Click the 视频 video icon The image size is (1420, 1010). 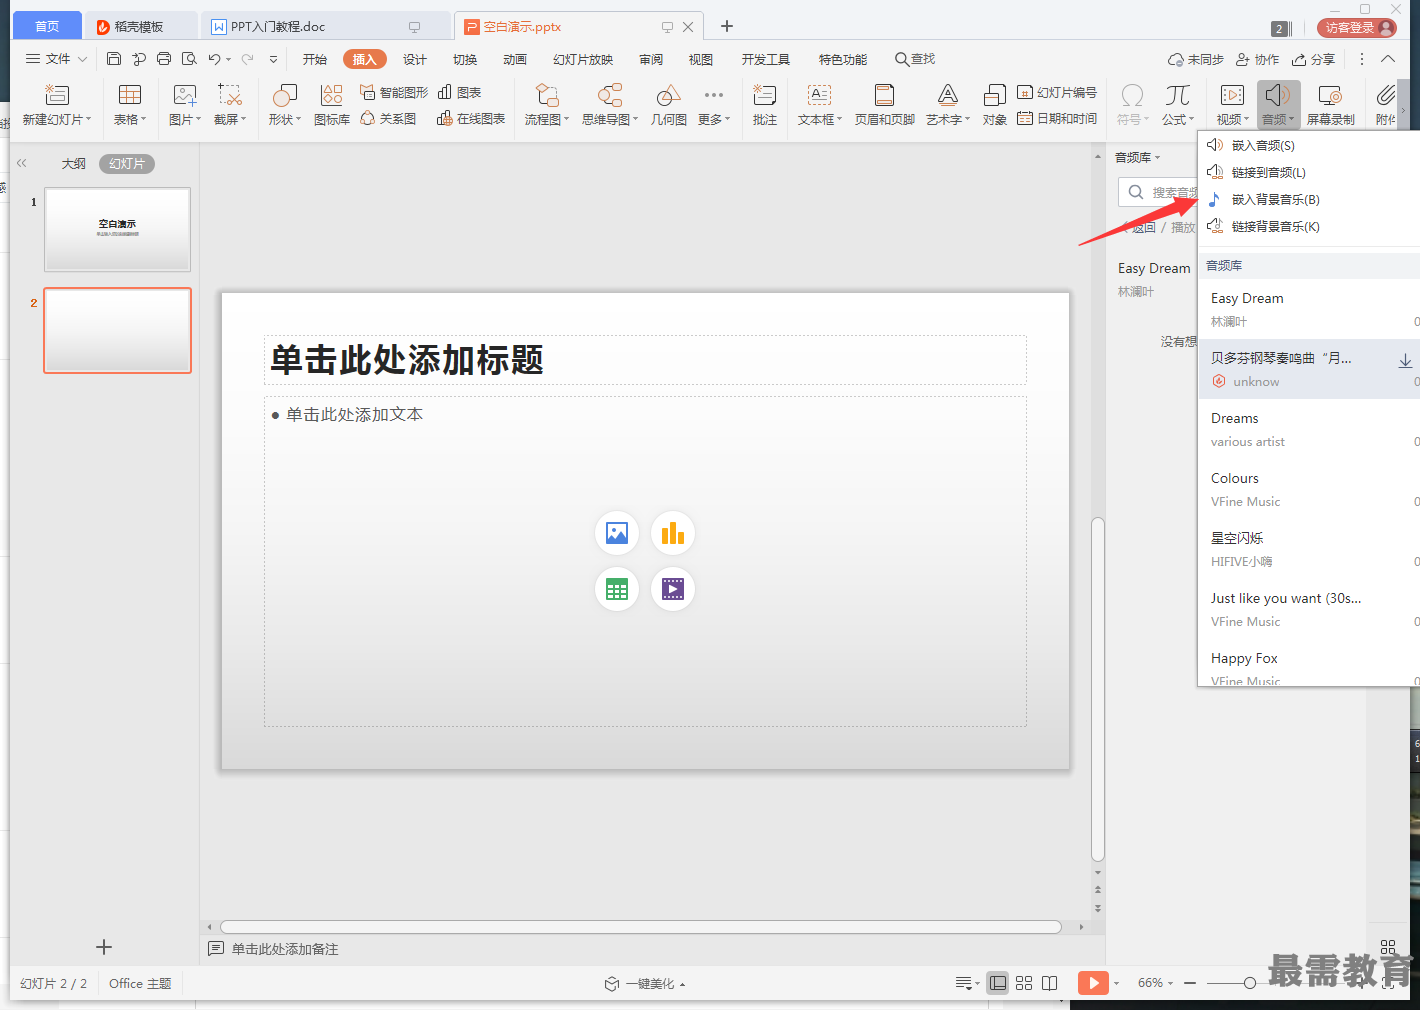pos(1233,95)
